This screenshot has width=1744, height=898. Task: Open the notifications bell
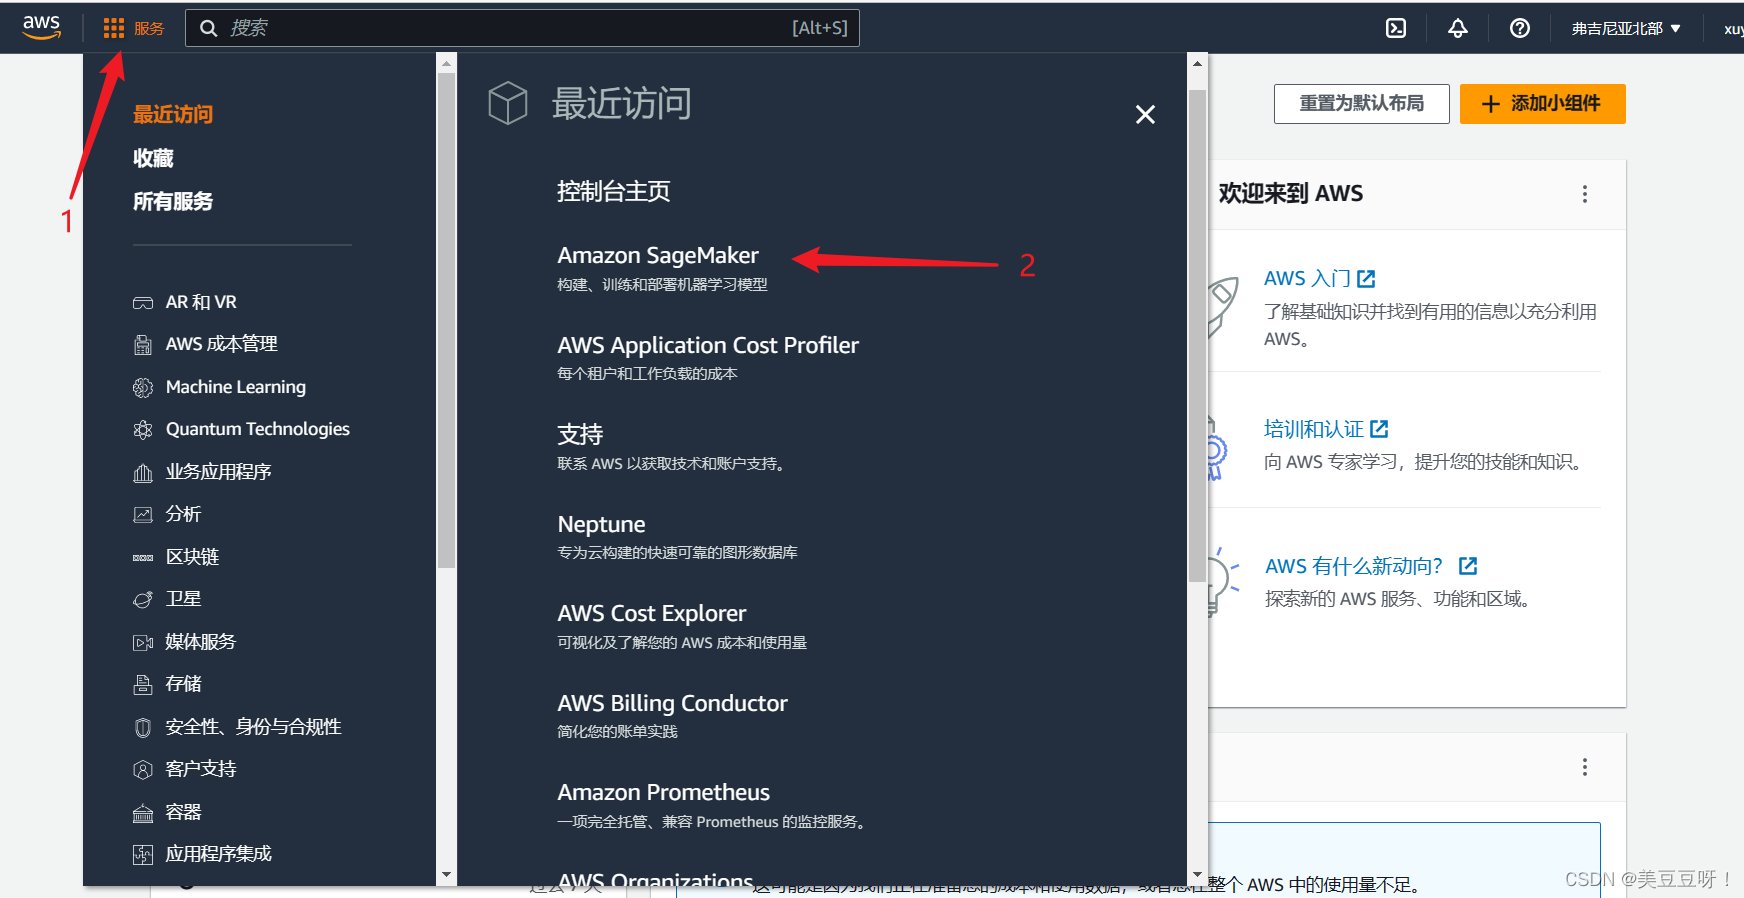click(x=1458, y=28)
